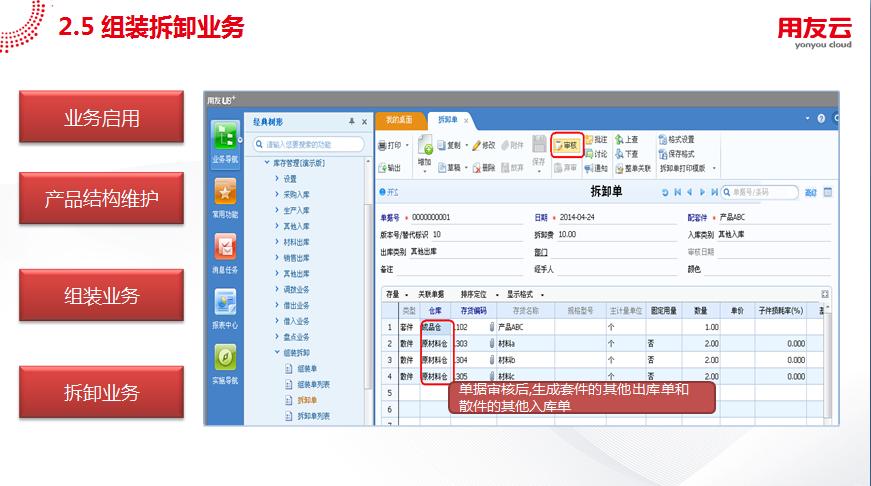Viewport: 871px width, 486px height.
Task: Jump to last record arrow
Action: [714, 192]
